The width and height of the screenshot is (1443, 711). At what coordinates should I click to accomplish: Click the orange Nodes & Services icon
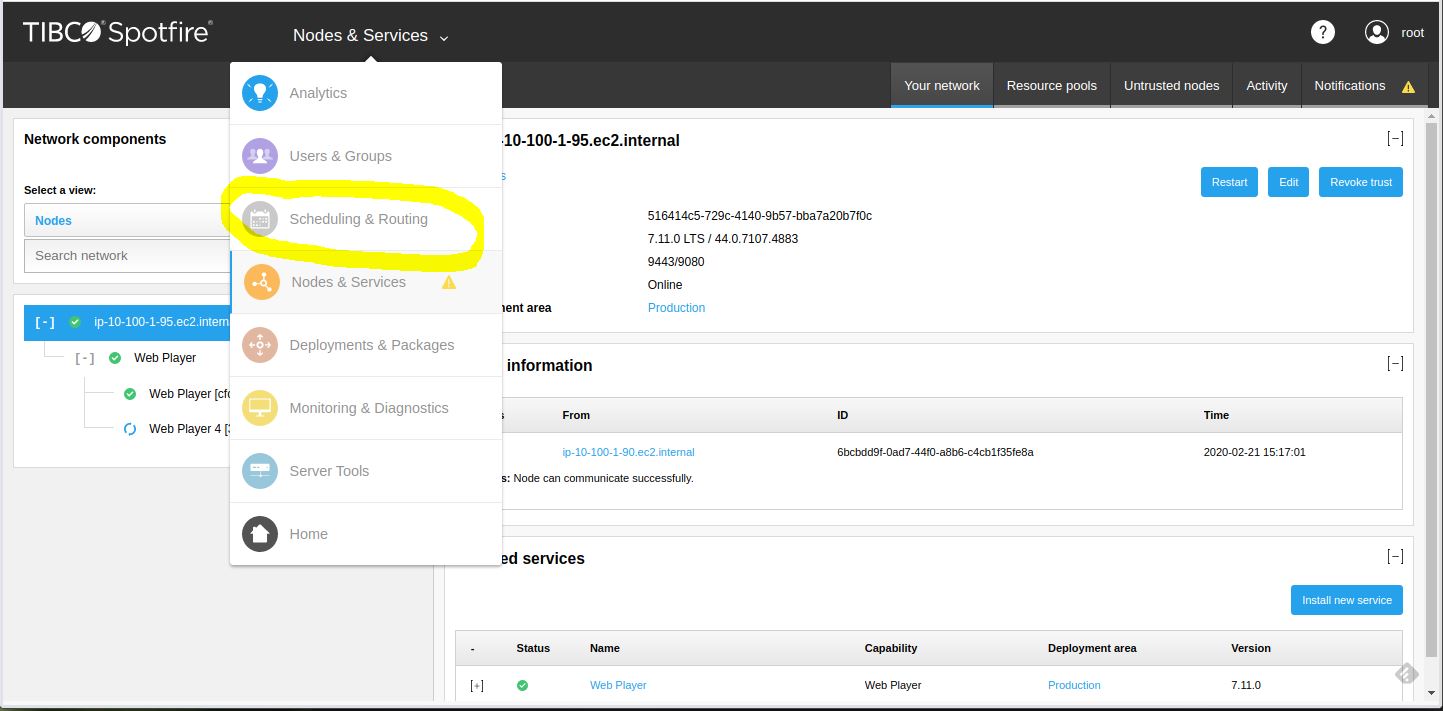pos(262,282)
